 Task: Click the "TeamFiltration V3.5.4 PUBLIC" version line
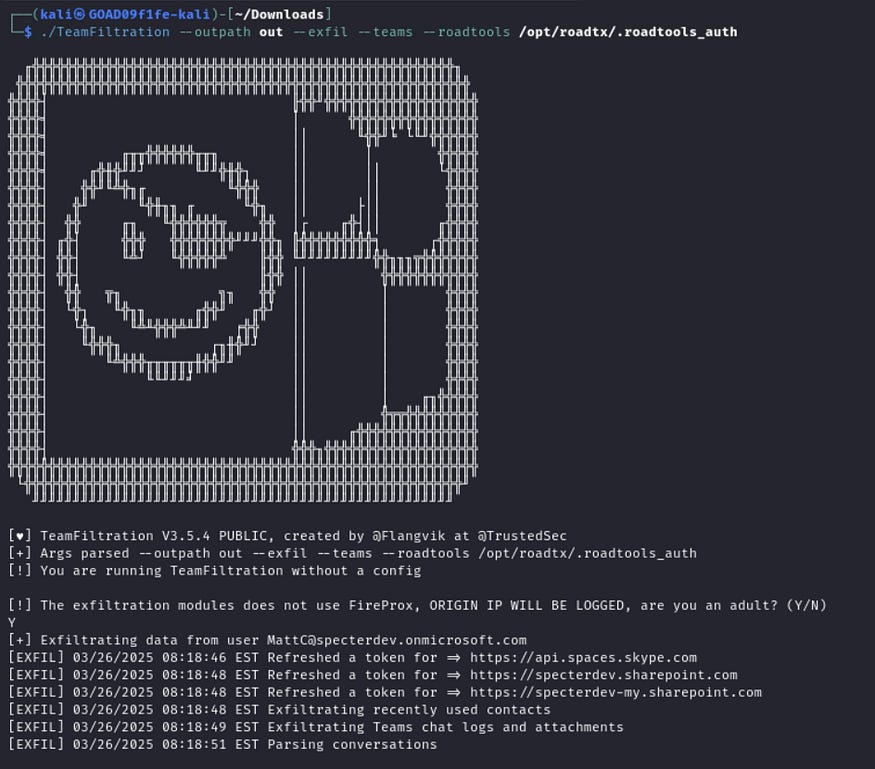(x=287, y=536)
